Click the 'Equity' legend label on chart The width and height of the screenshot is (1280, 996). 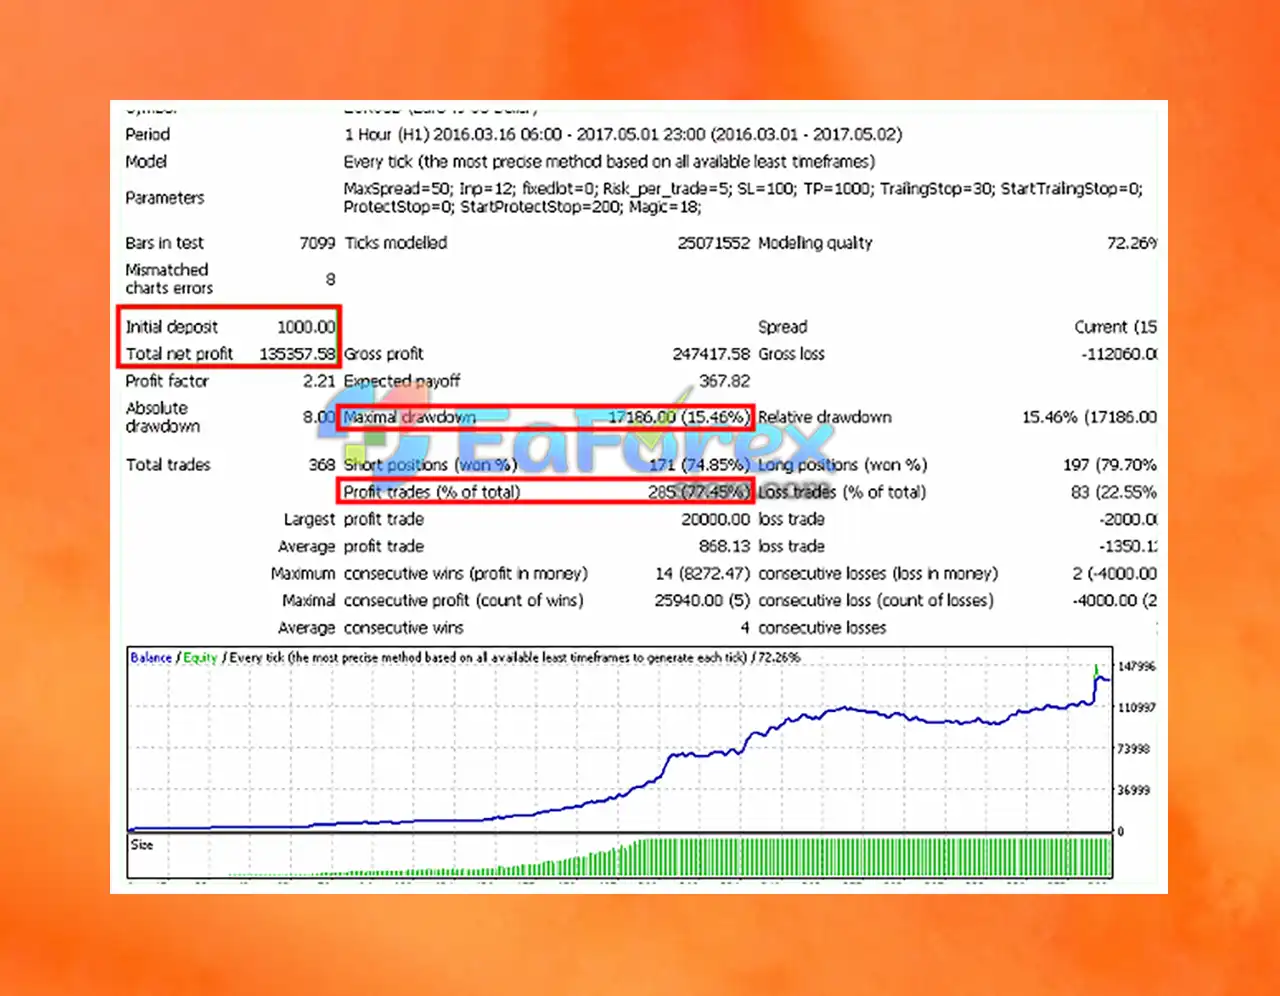click(200, 657)
